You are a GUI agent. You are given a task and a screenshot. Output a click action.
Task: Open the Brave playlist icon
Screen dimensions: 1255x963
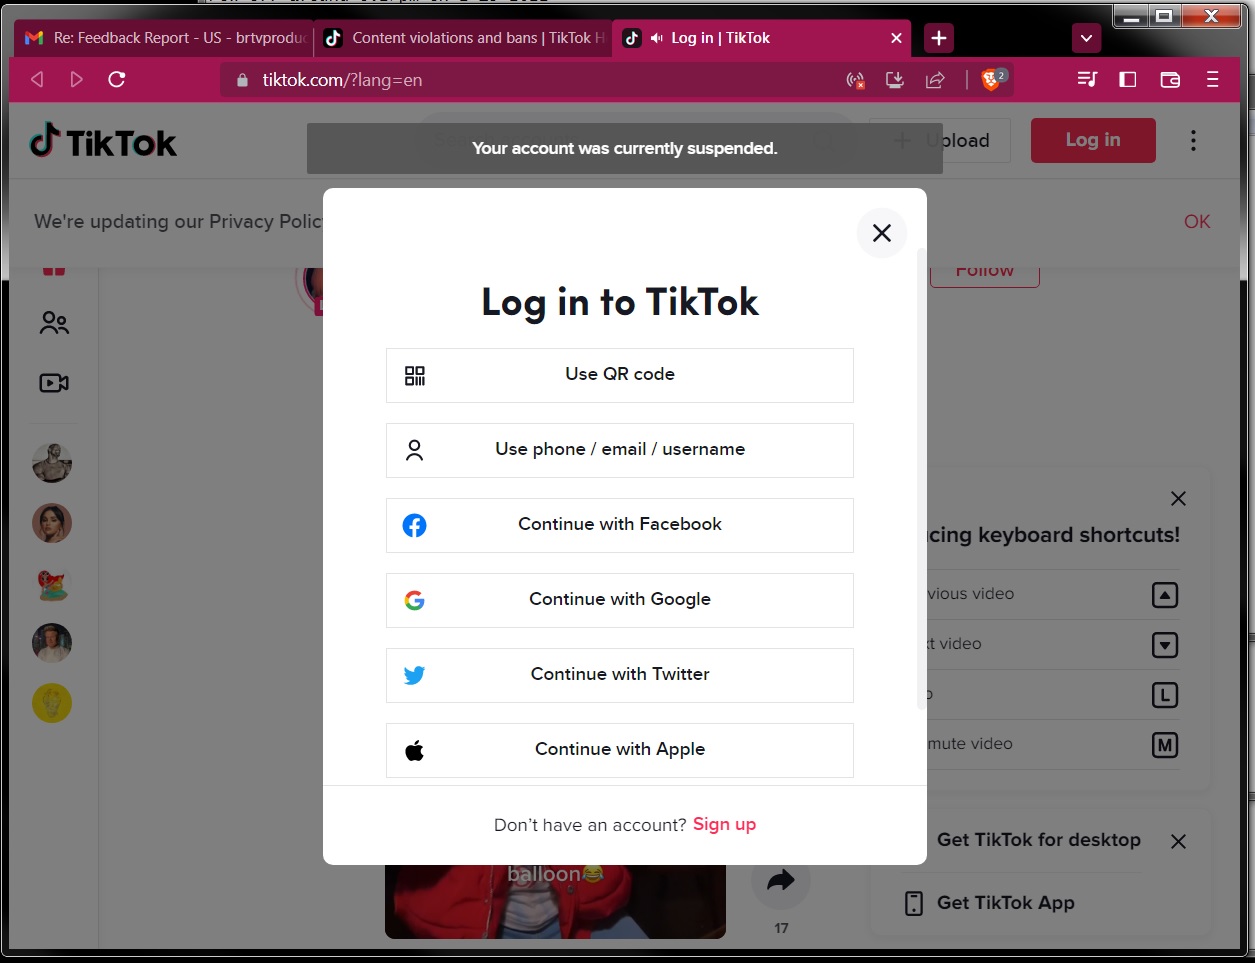tap(1087, 79)
